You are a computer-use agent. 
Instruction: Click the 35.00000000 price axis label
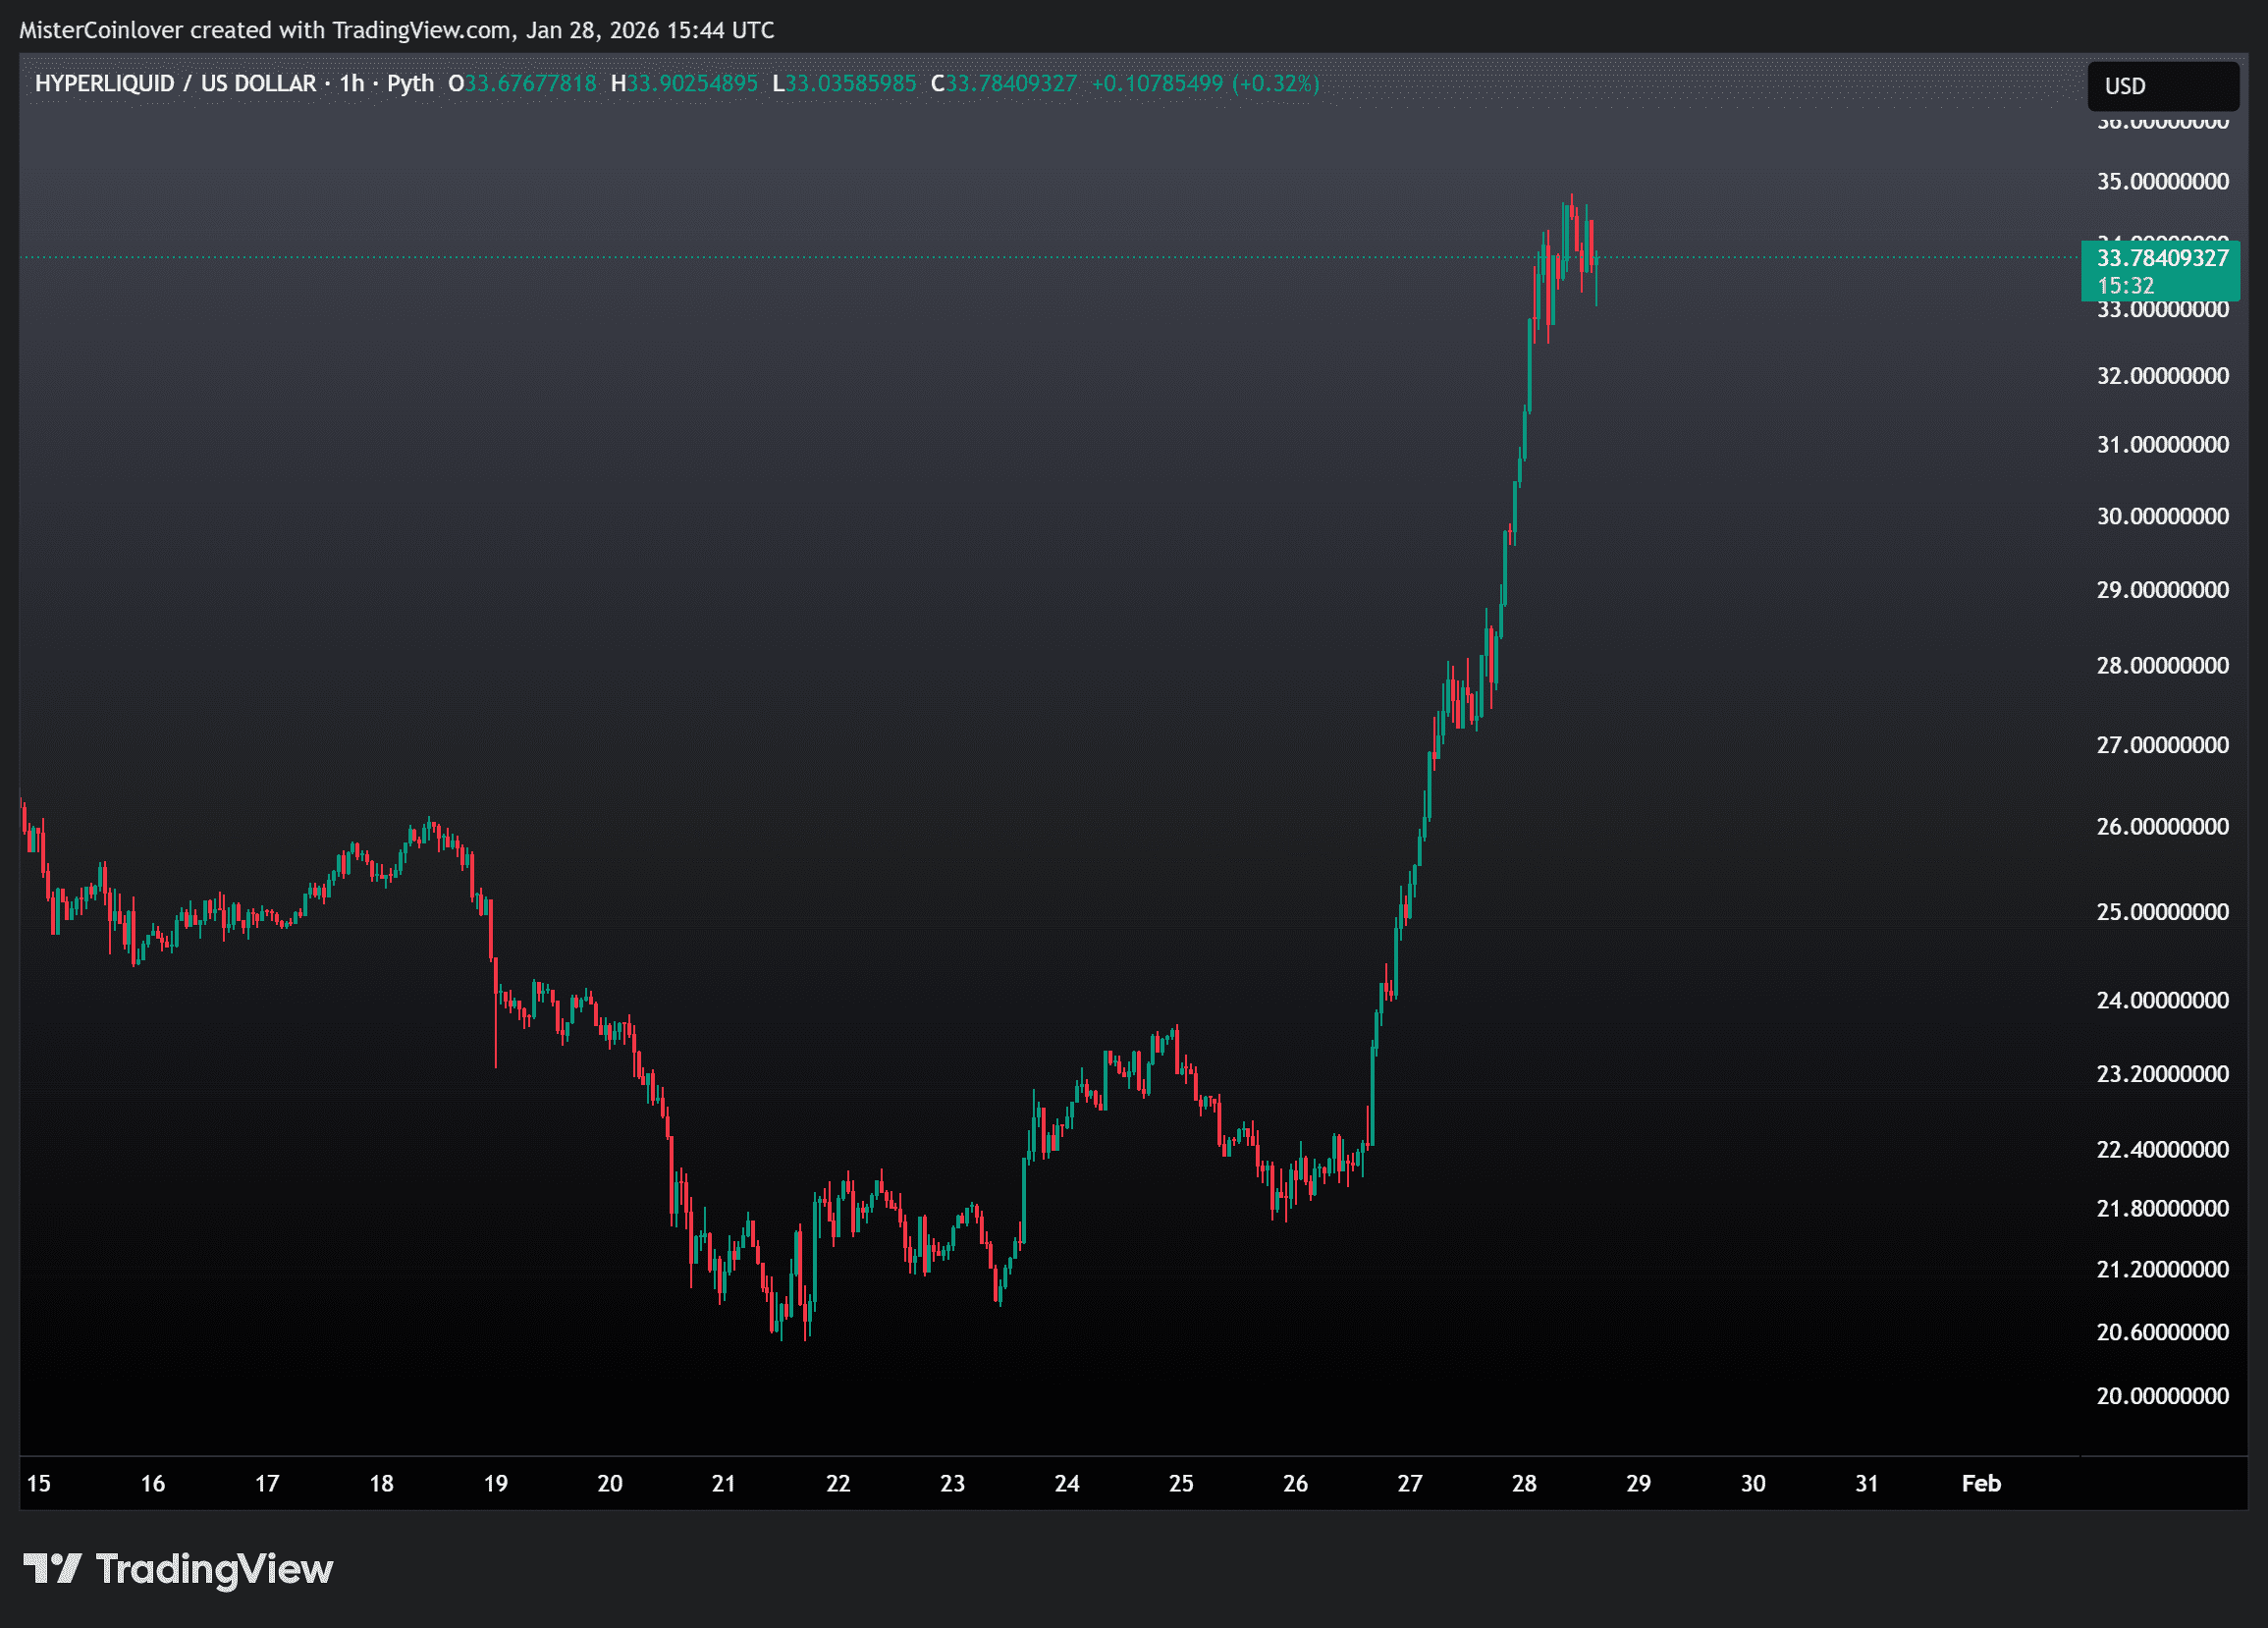(2162, 182)
